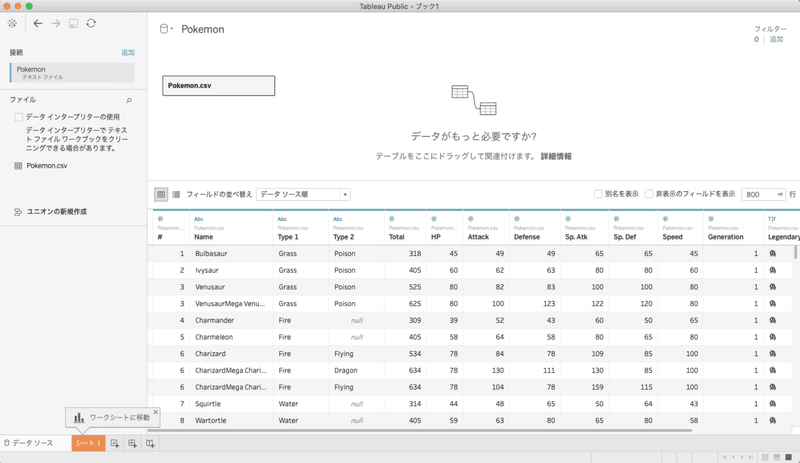Switch to metadata list view
The height and width of the screenshot is (463, 800).
click(176, 194)
